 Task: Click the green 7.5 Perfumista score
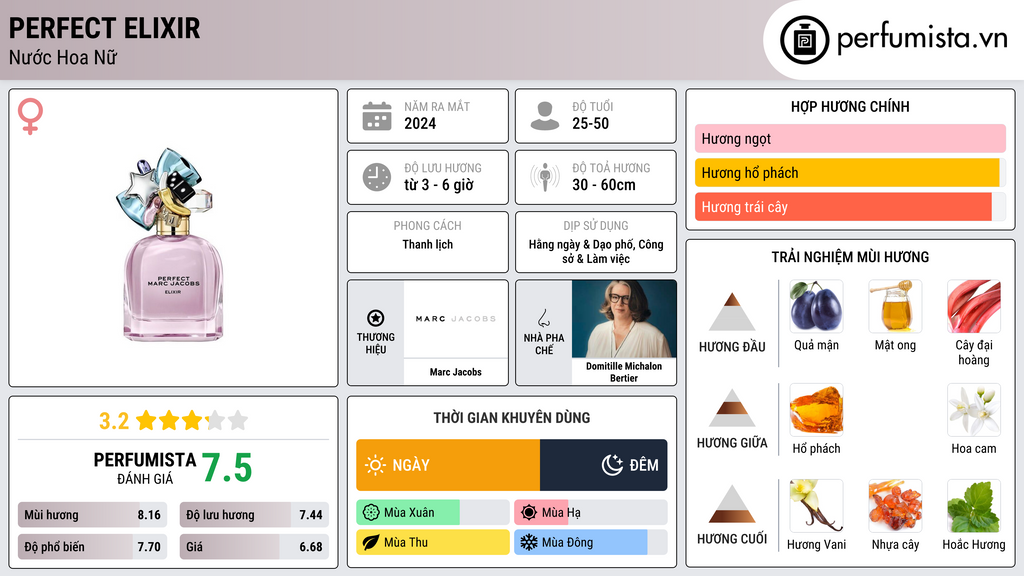point(227,468)
